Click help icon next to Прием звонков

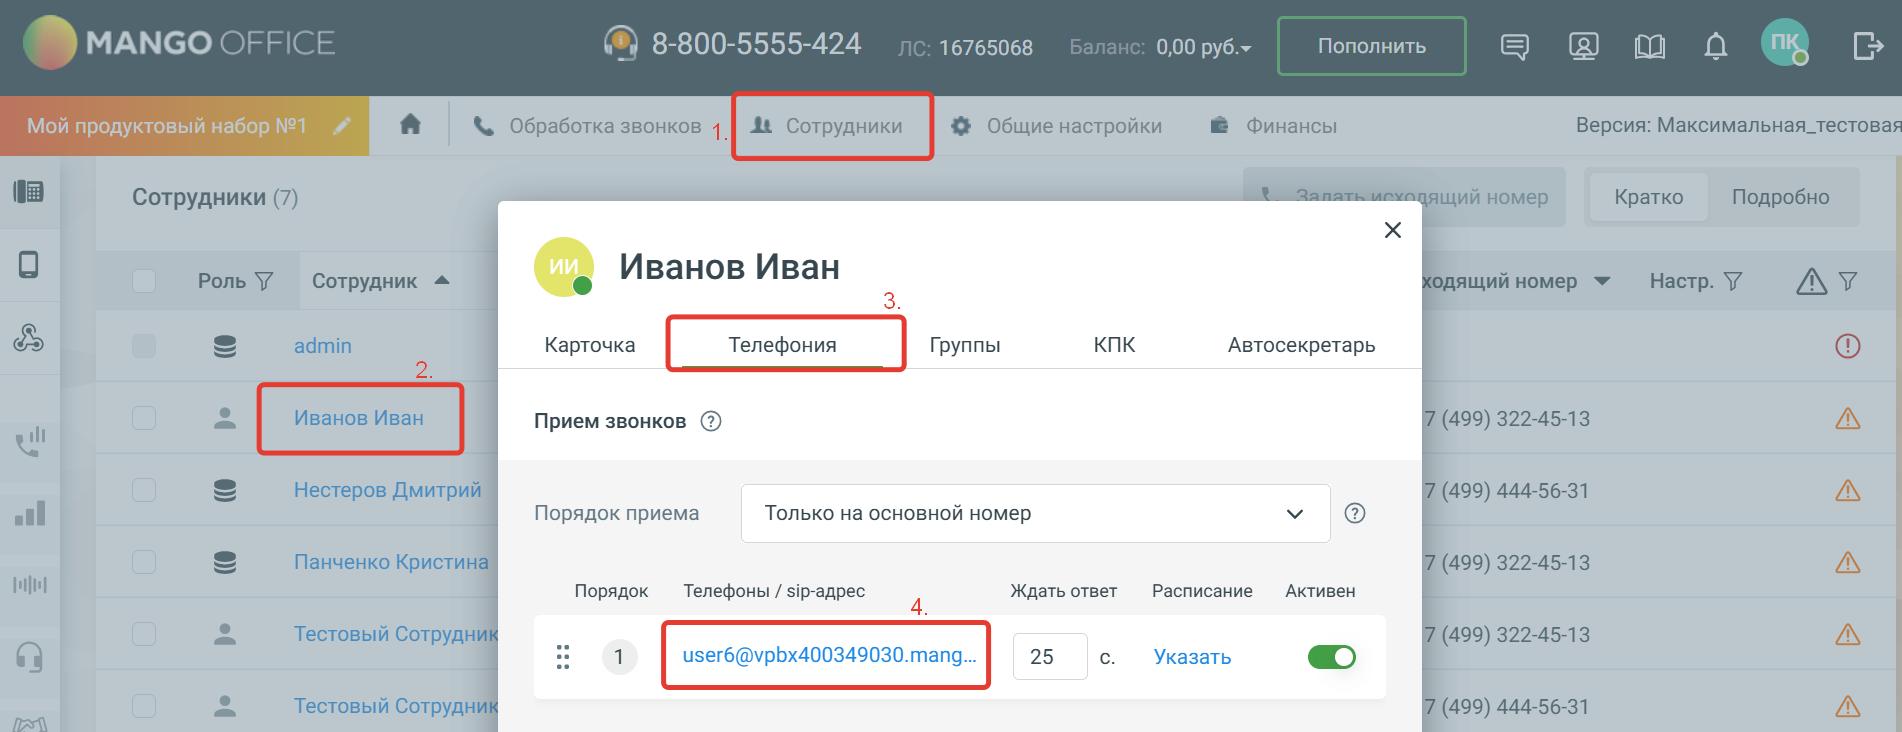click(711, 421)
